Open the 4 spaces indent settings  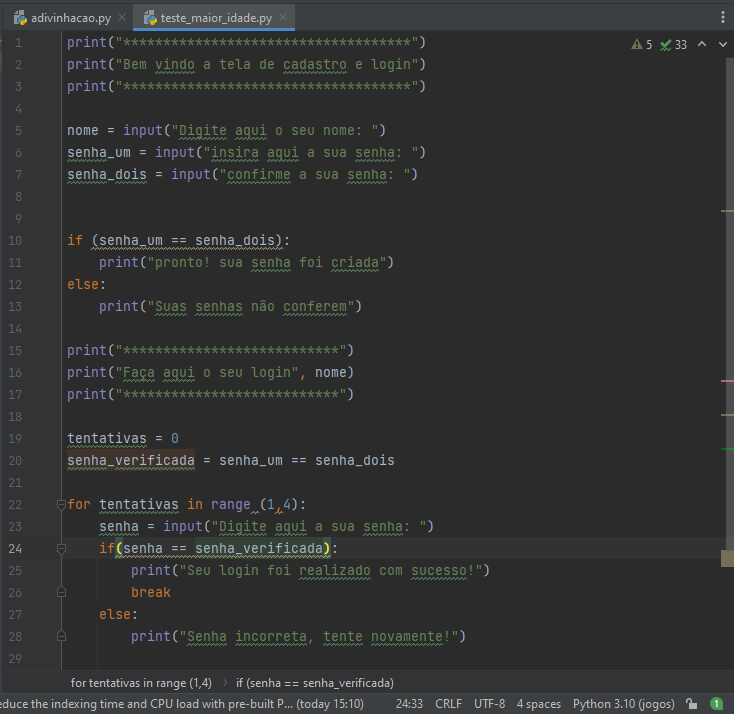[538, 704]
